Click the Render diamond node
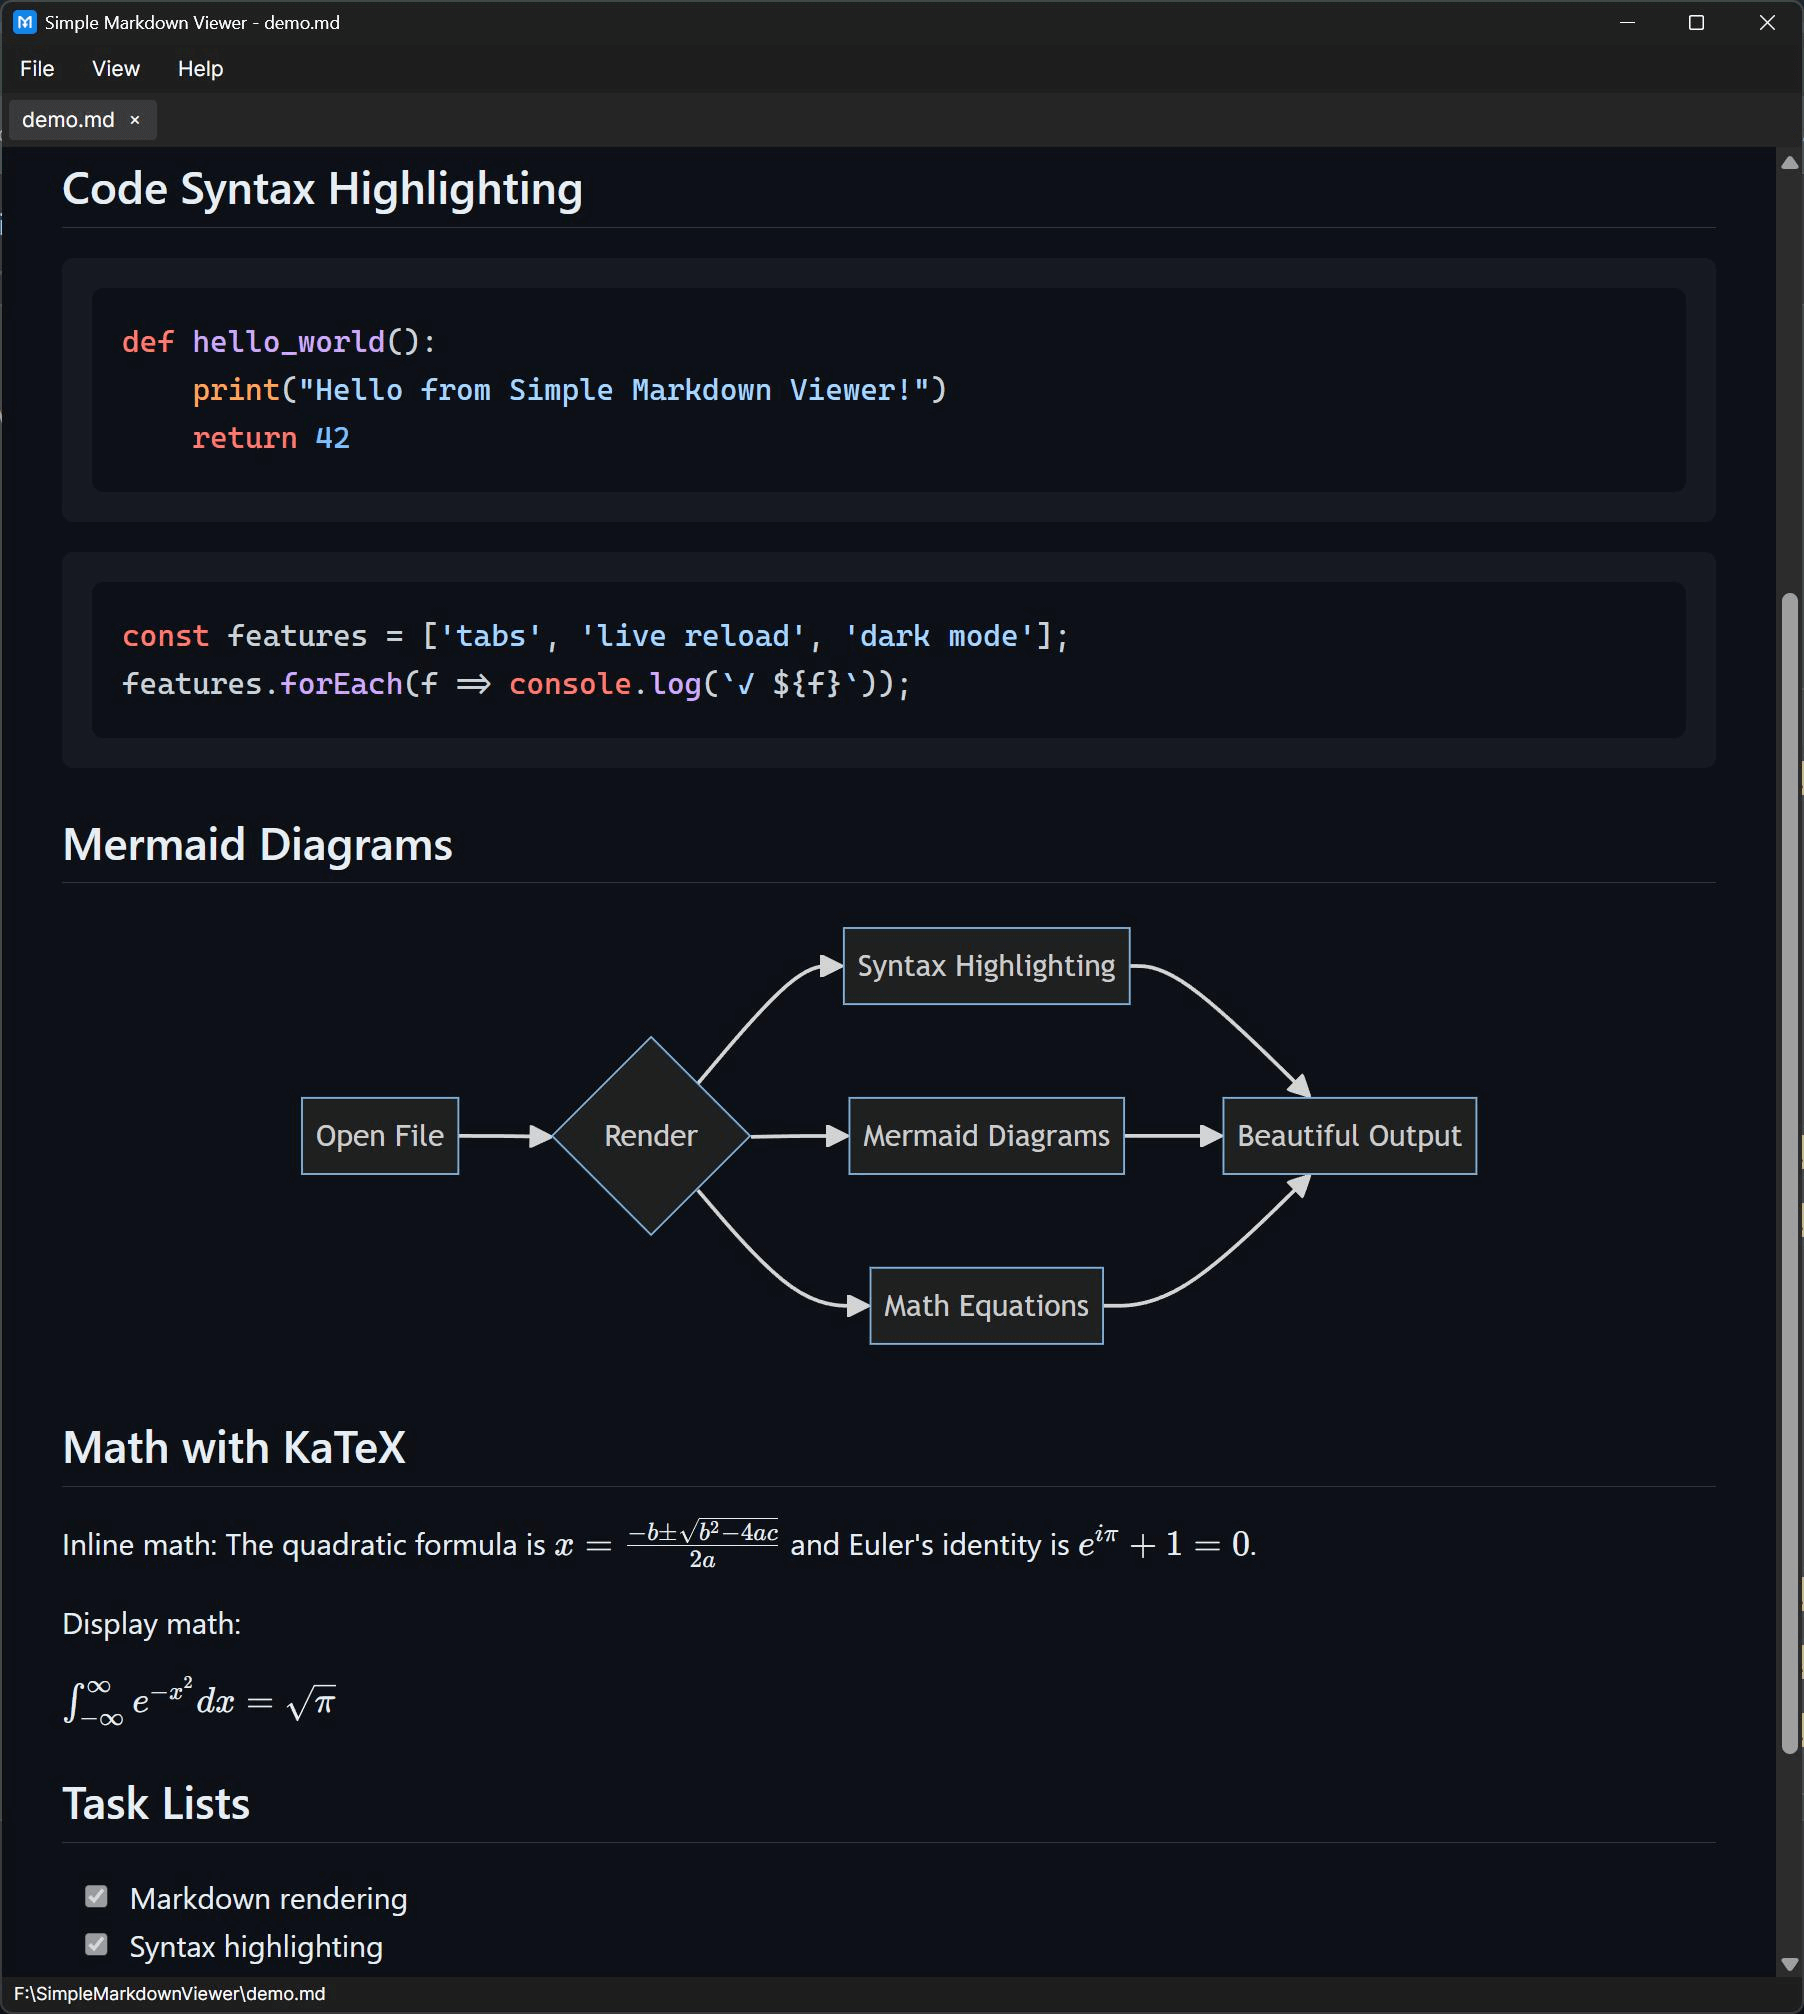 coord(651,1136)
